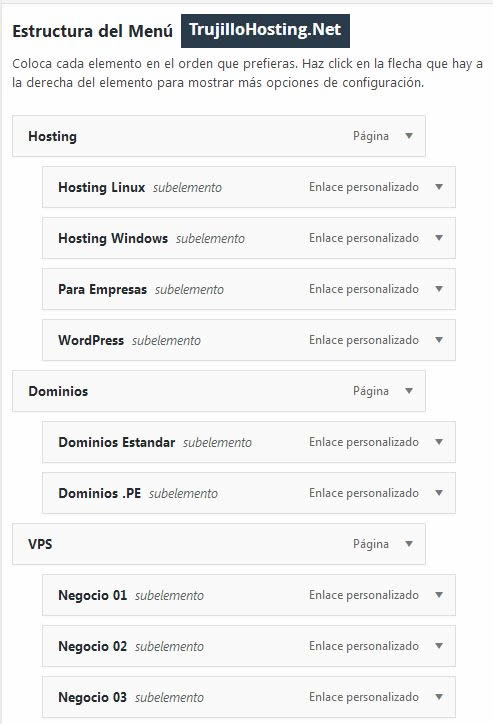Screen dimensions: 493x724
Task: Click the Dominios .PE subelement title
Action: click(x=100, y=493)
